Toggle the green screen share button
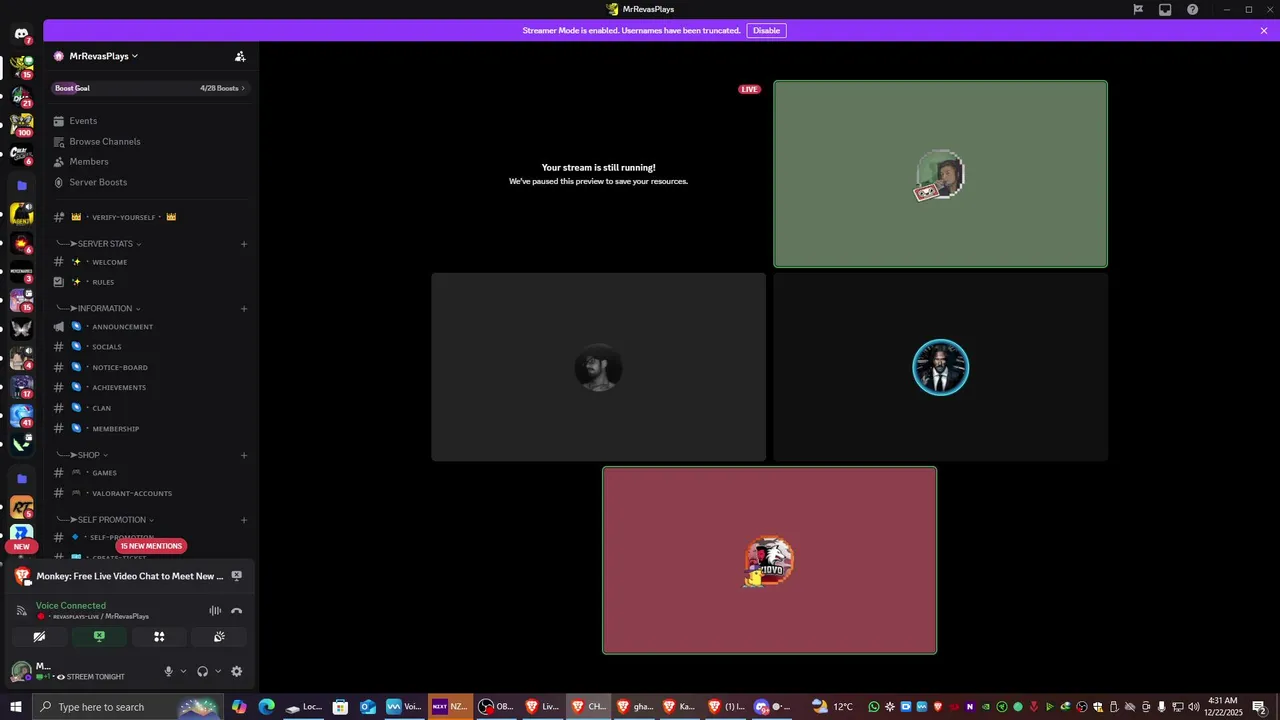The width and height of the screenshot is (1280, 720). (99, 636)
